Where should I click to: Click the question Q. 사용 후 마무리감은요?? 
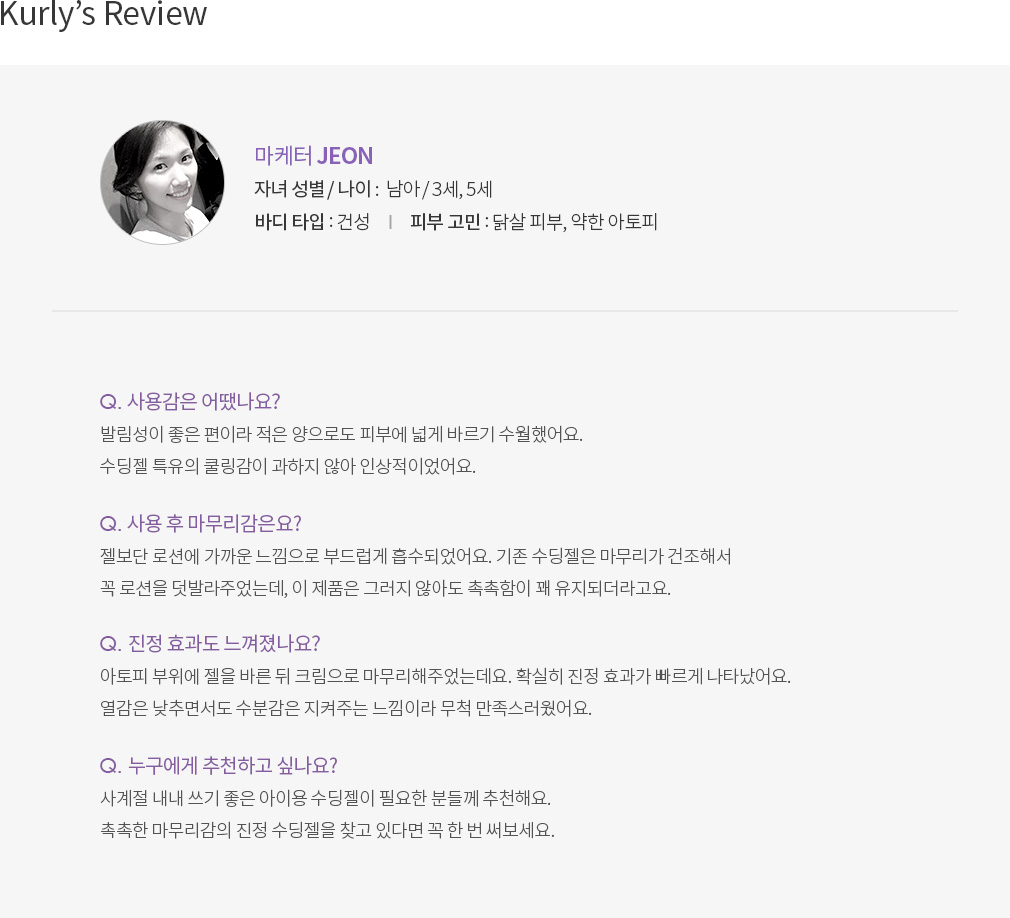[200, 523]
